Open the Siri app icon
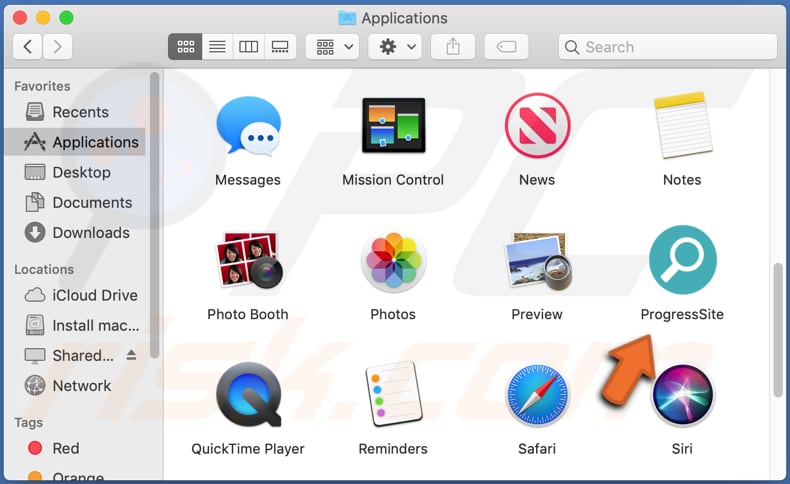Image resolution: width=790 pixels, height=484 pixels. tap(682, 396)
